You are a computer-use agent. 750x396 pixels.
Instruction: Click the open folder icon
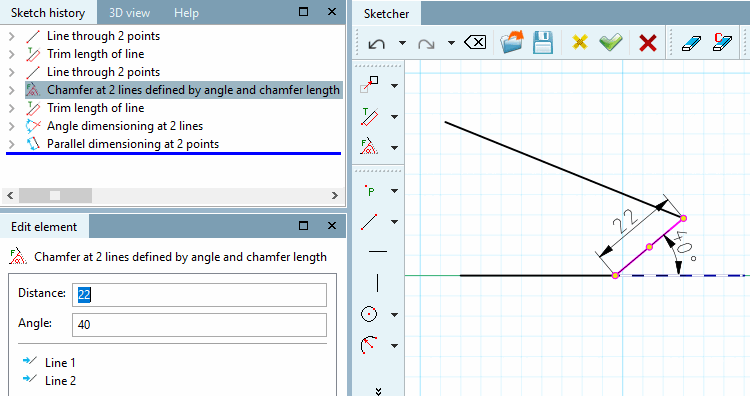coord(511,43)
